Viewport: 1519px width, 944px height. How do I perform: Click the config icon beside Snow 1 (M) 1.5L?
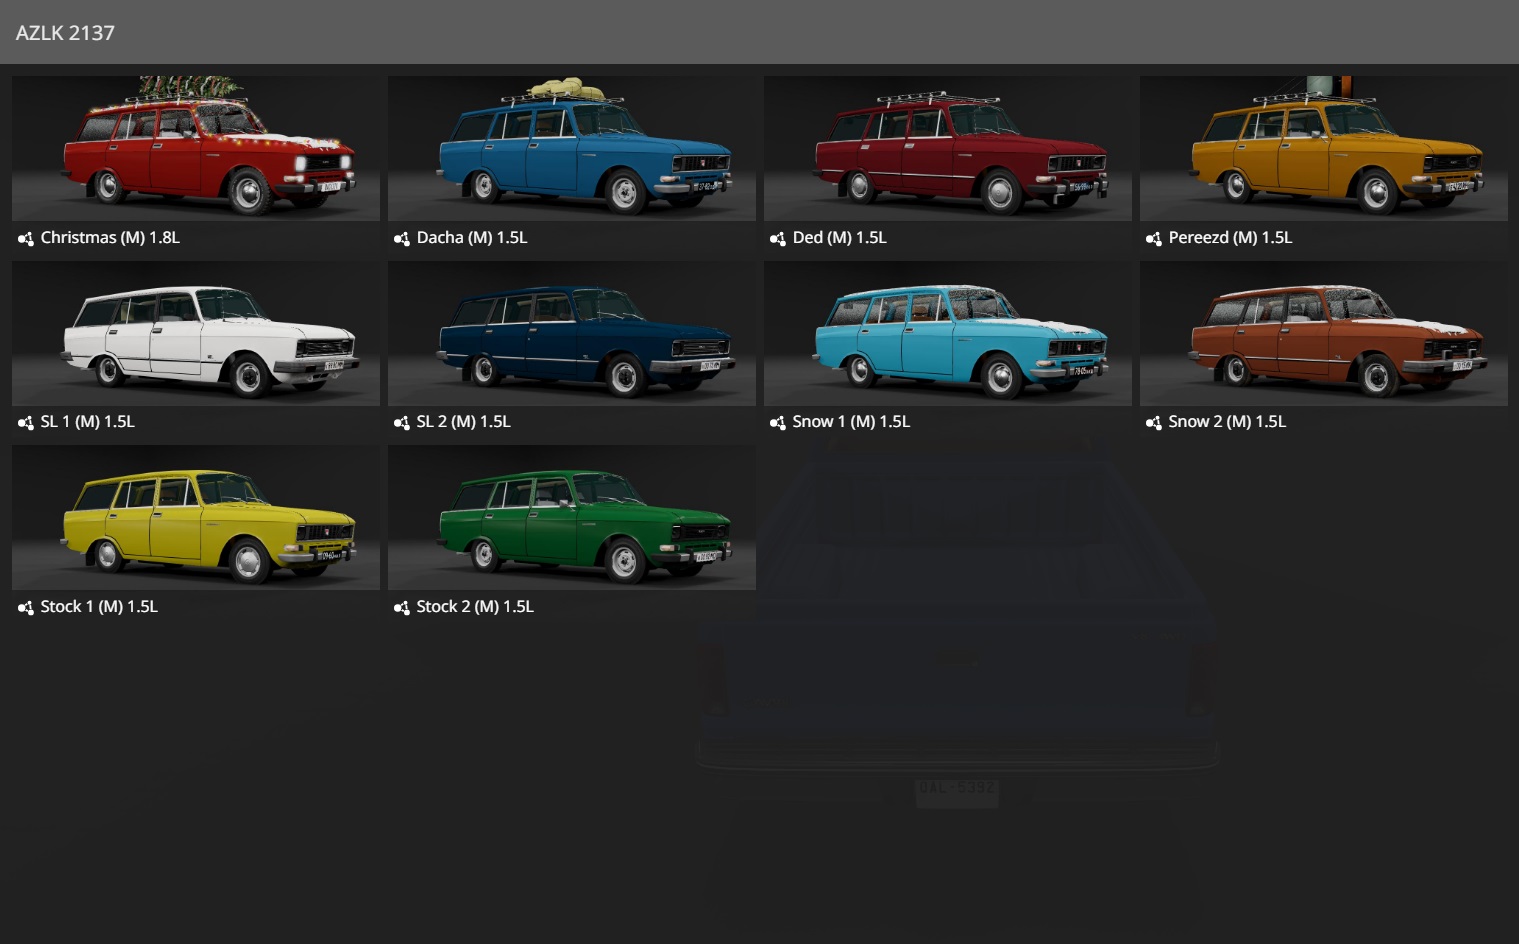[x=778, y=423]
